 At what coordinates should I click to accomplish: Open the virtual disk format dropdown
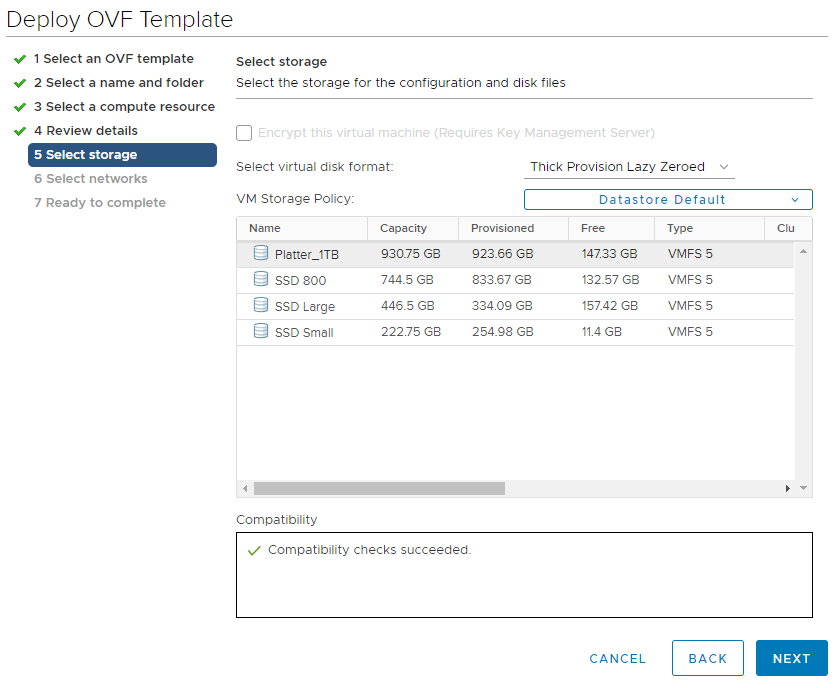click(x=629, y=167)
